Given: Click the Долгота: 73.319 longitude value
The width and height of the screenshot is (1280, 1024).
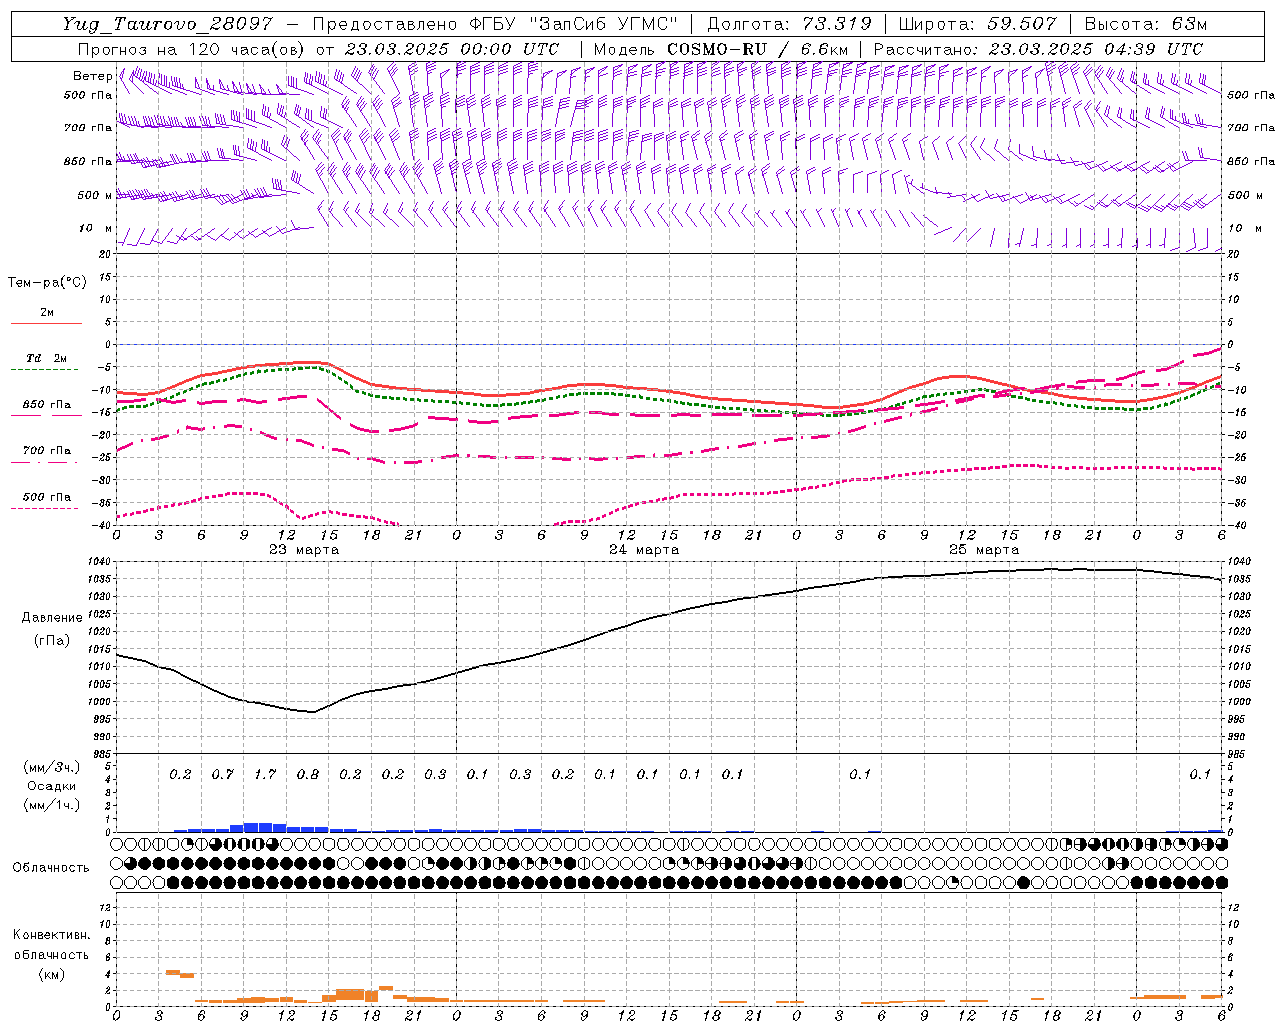Looking at the screenshot, I should (x=789, y=24).
